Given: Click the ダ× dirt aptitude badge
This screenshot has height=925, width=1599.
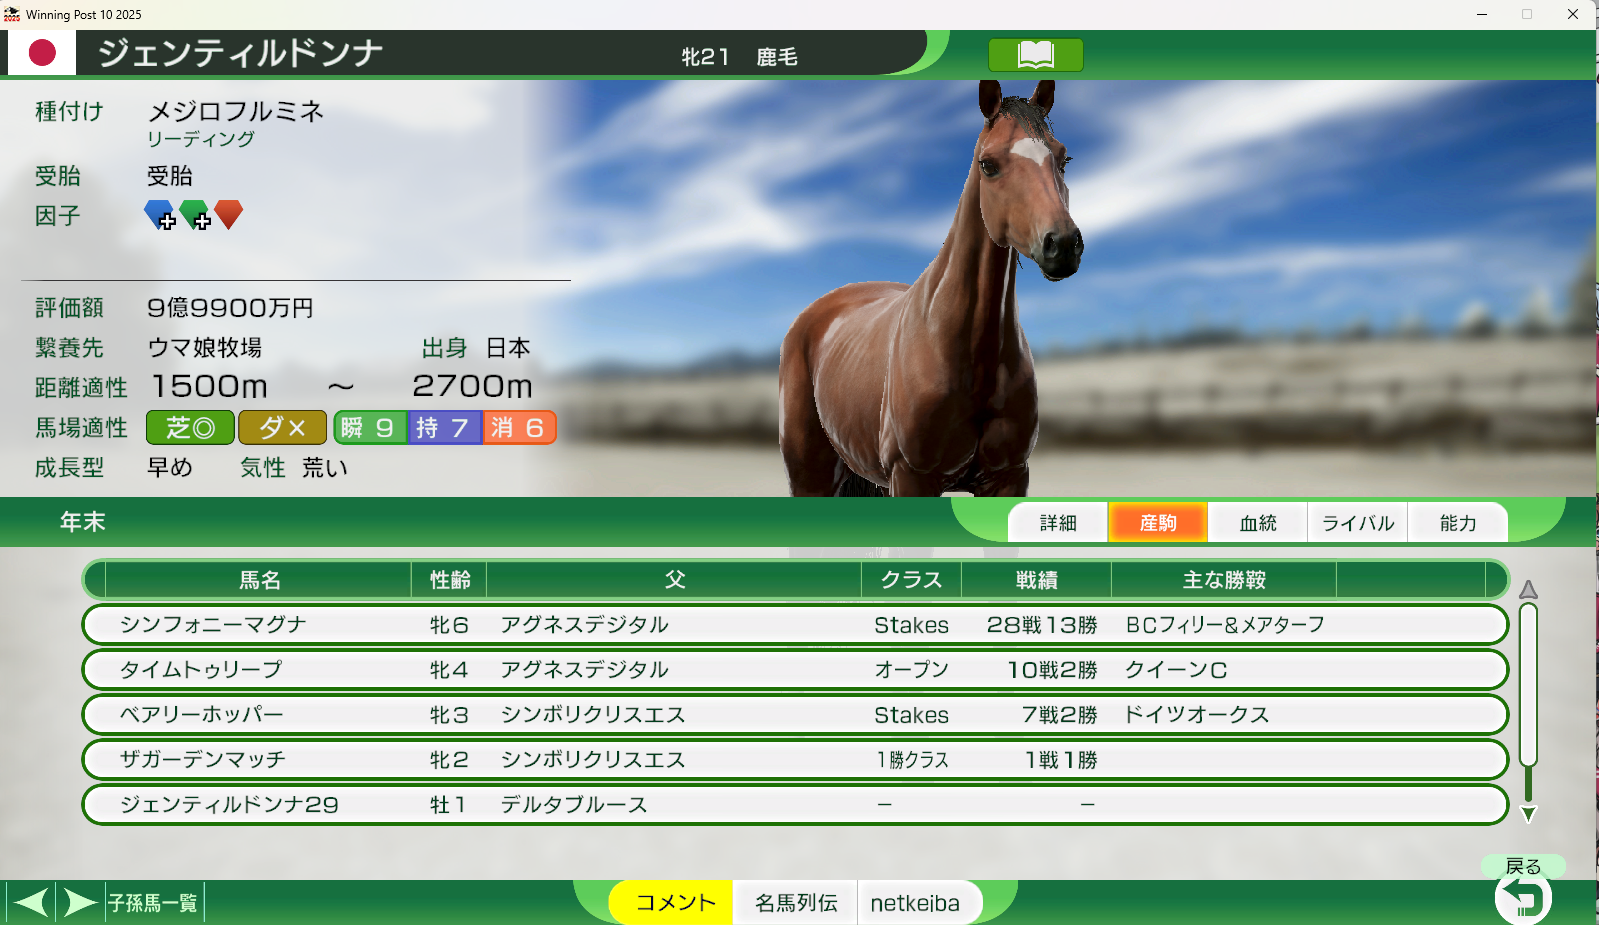Looking at the screenshot, I should click(x=282, y=428).
